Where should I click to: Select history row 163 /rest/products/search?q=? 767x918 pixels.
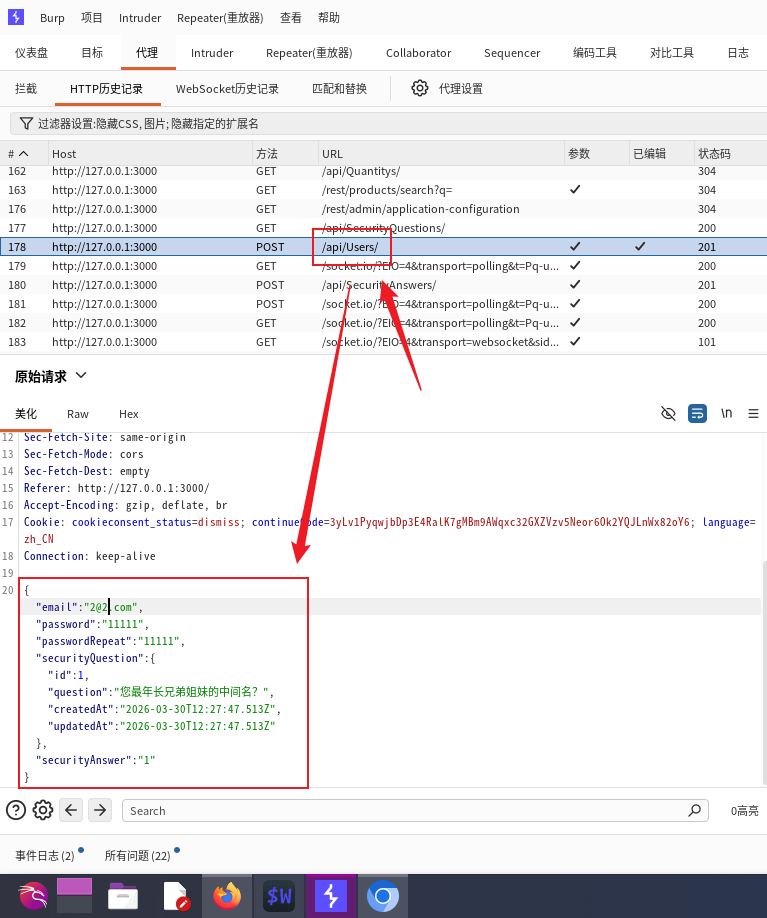(384, 190)
